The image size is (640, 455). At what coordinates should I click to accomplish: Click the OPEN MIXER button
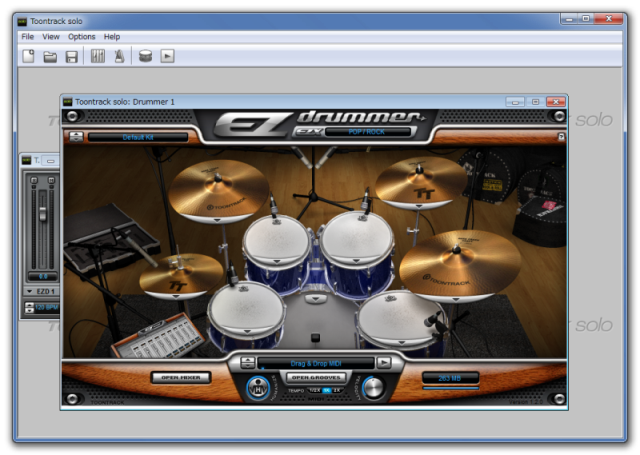181,377
